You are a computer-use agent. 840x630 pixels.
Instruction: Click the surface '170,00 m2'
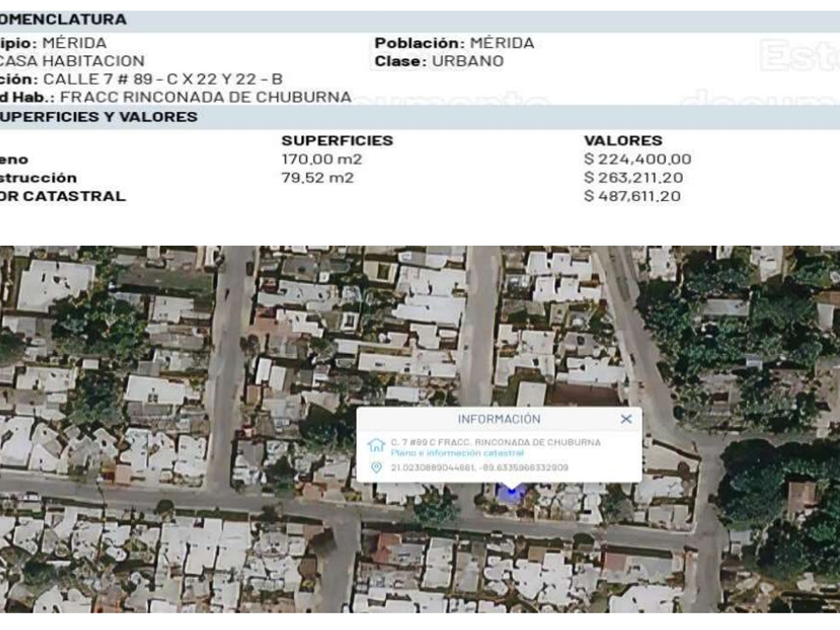(x=322, y=159)
